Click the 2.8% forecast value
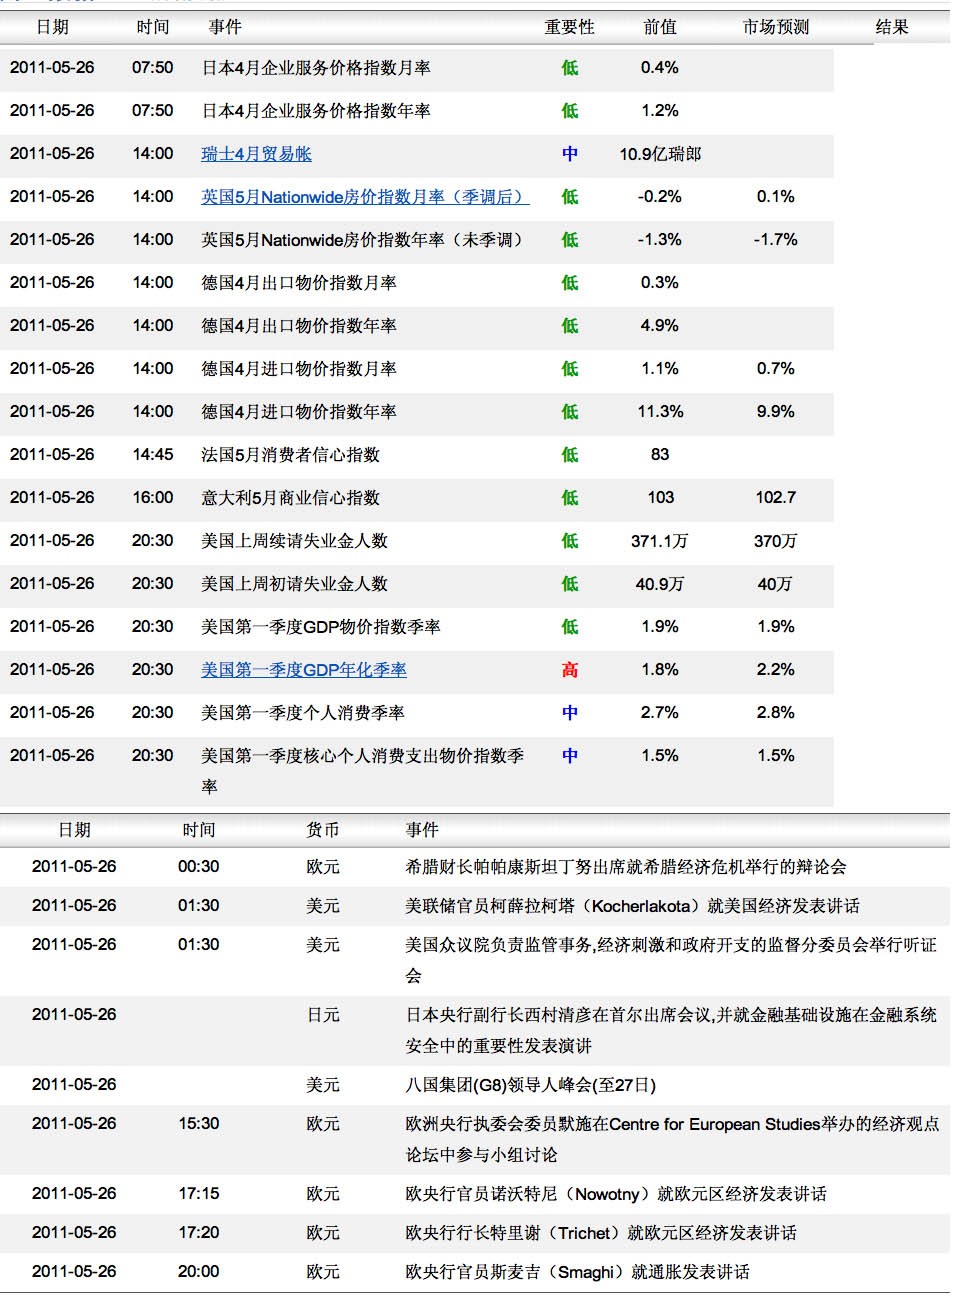The width and height of the screenshot is (954, 1307). click(x=776, y=713)
